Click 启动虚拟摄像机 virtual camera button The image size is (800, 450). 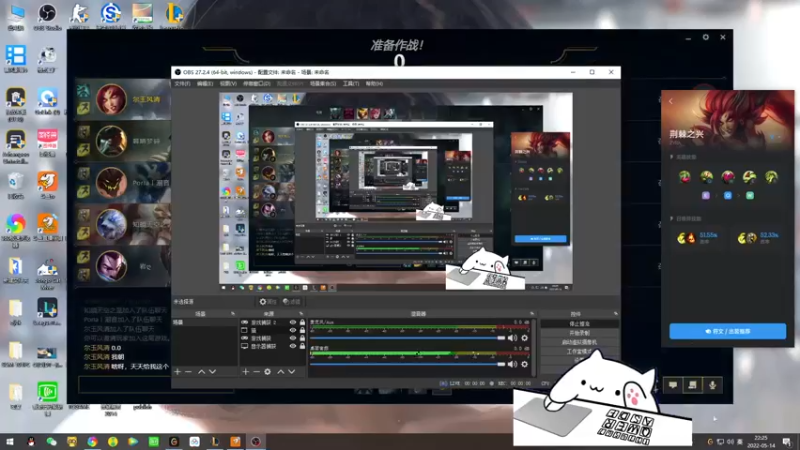[580, 342]
